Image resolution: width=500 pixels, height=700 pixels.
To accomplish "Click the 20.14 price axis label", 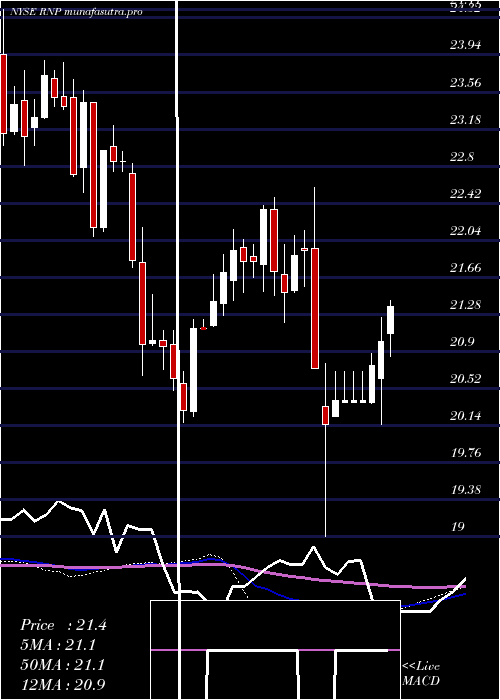I will 466,416.
